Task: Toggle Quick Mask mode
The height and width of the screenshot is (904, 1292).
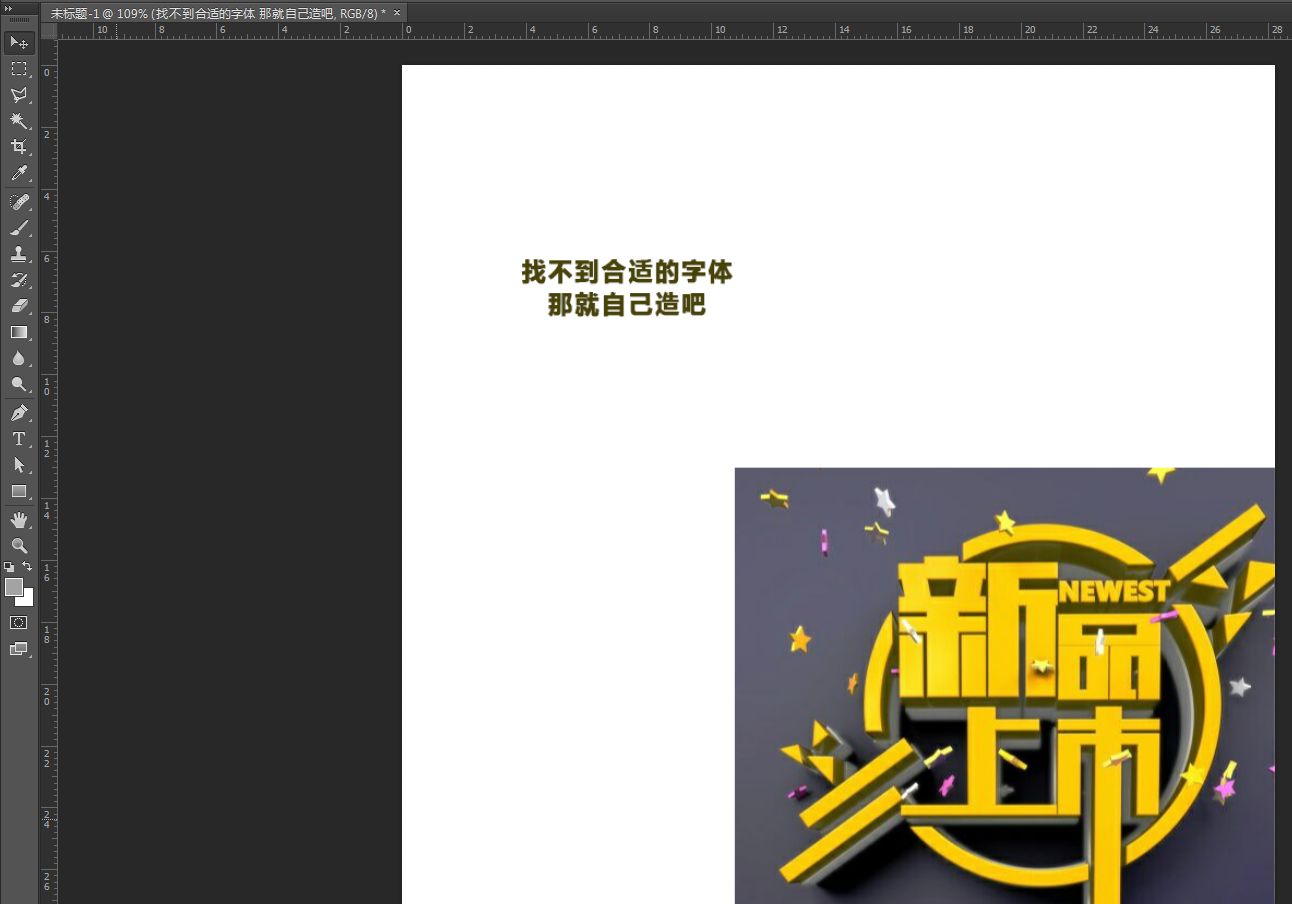Action: tap(19, 622)
